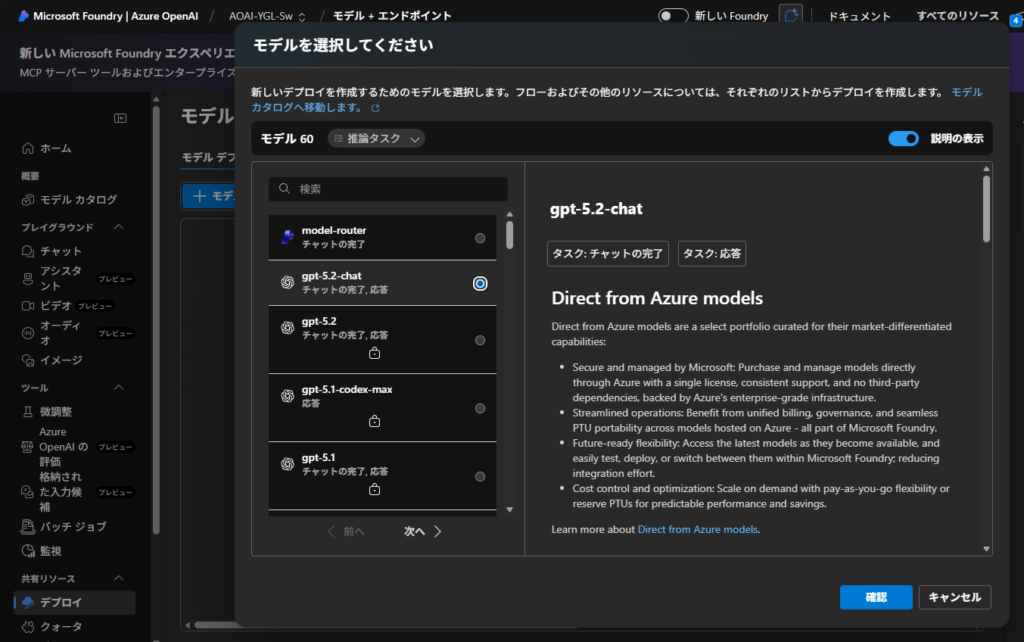1024x642 pixels.
Task: Click the lock icon under gpt-5.2
Action: pos(374,354)
